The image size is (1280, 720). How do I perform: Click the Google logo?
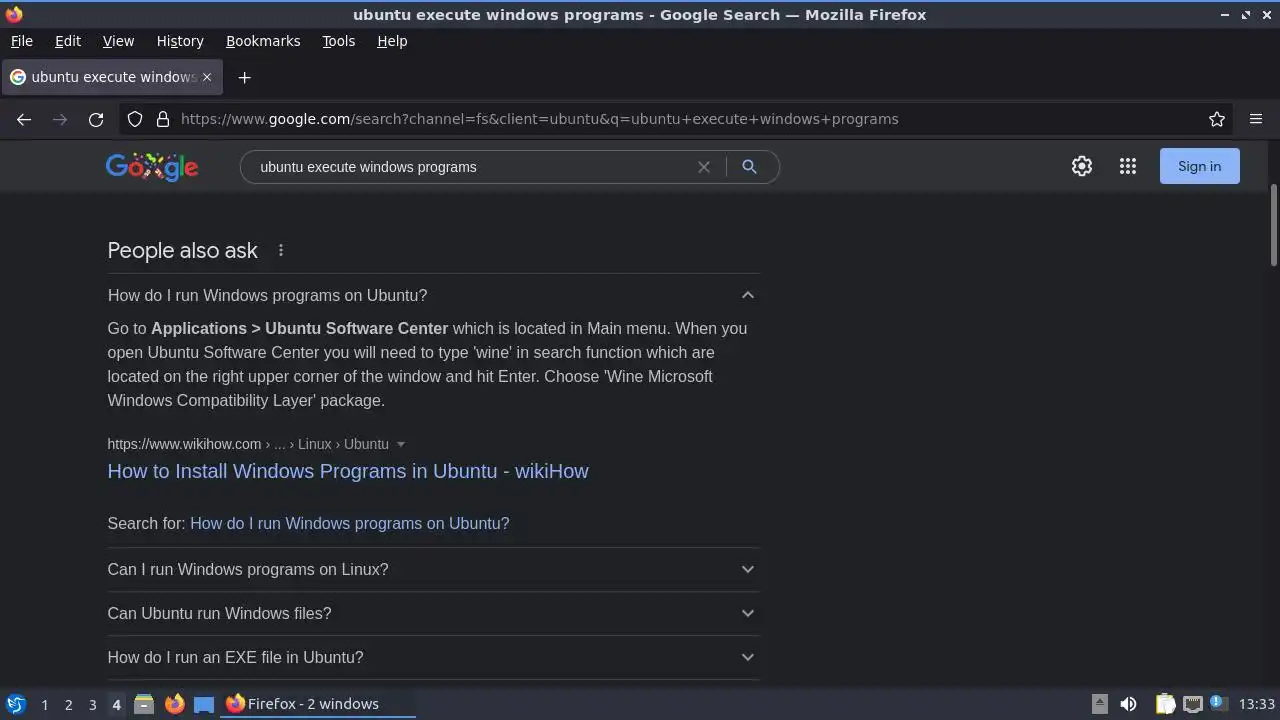(x=152, y=167)
